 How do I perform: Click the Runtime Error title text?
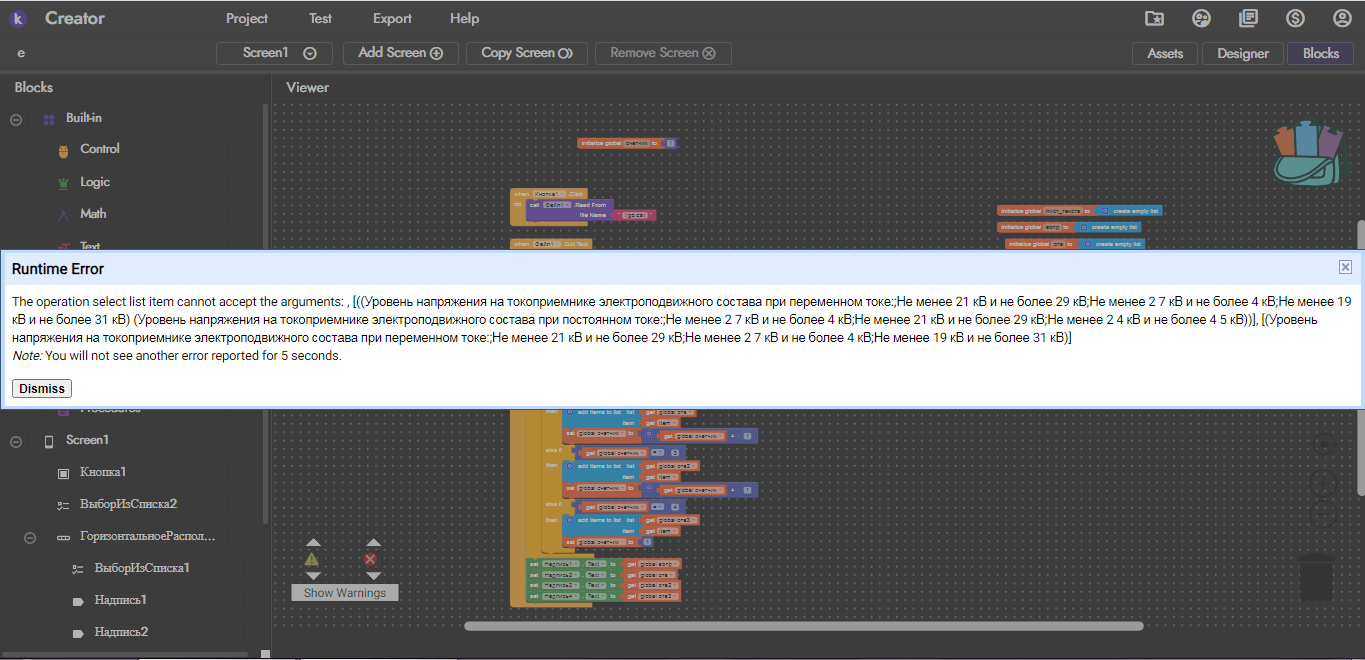[58, 269]
